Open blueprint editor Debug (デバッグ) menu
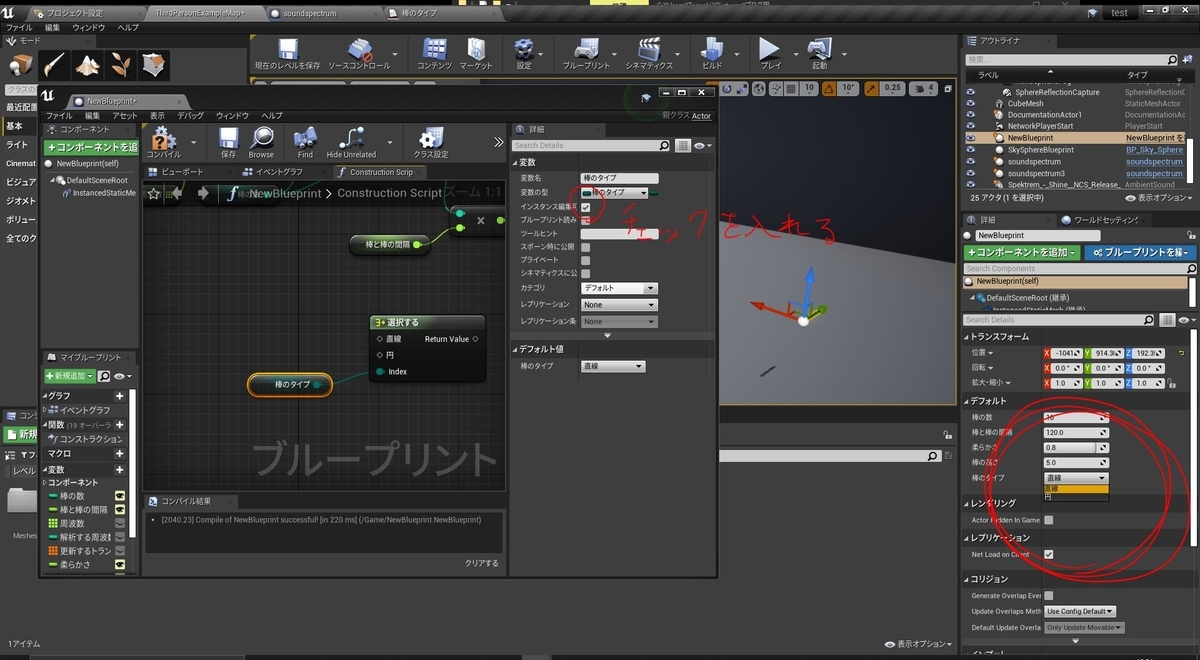1200x660 pixels. coord(190,116)
